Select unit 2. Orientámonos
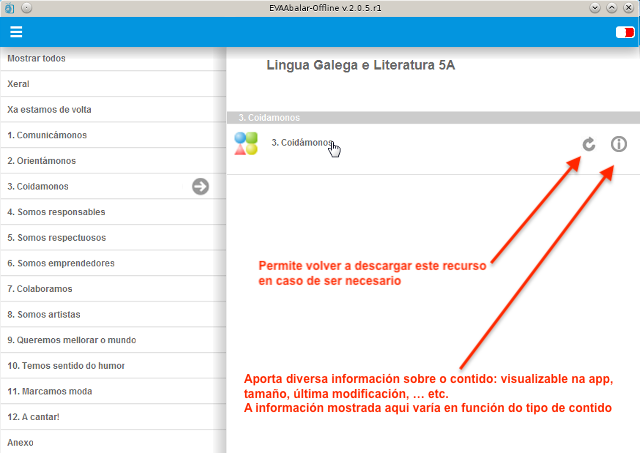 (x=41, y=161)
